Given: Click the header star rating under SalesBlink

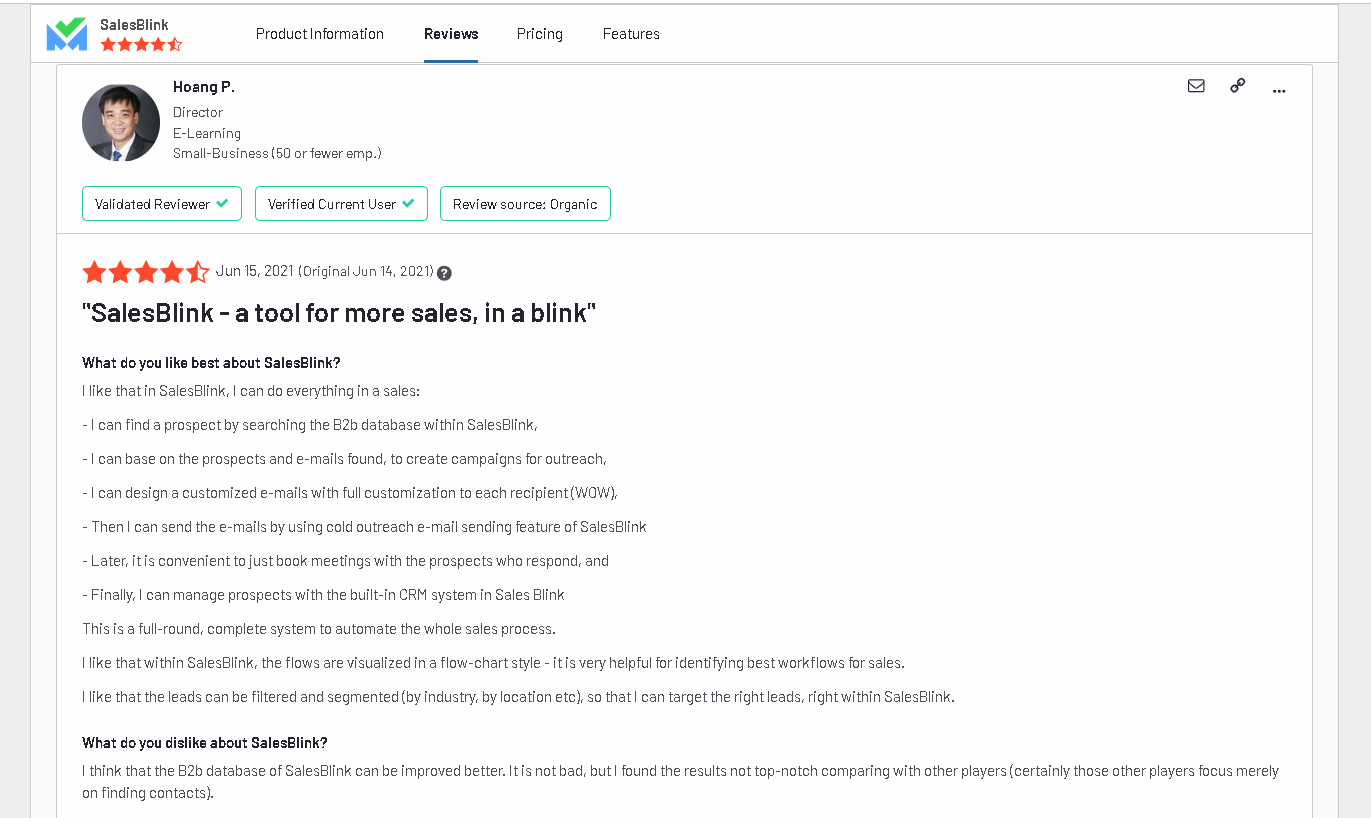Looking at the screenshot, I should [x=141, y=45].
